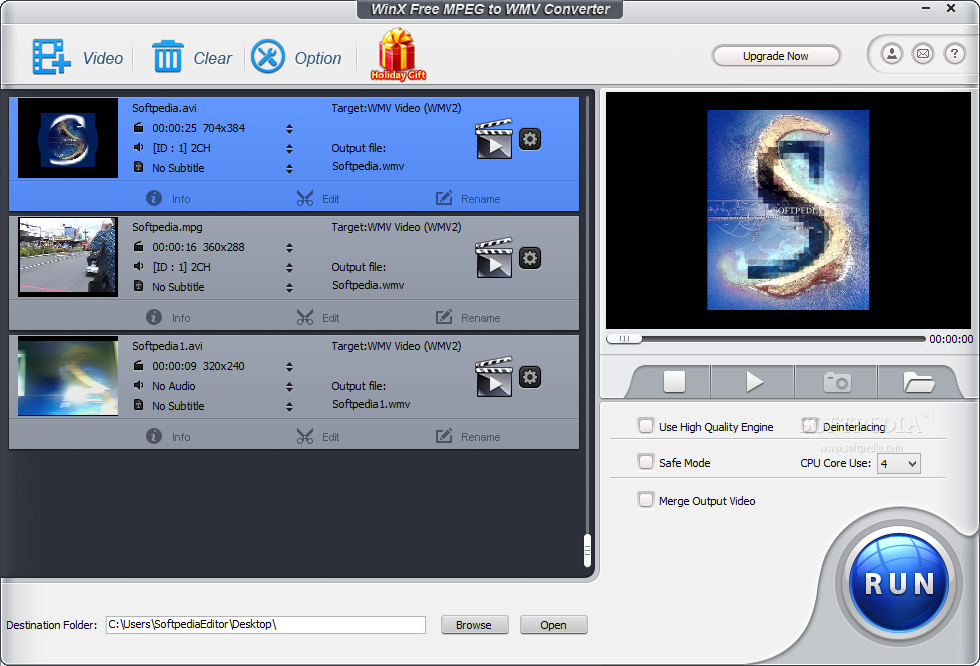Click the Destination Folder path field
This screenshot has width=980, height=666.
click(x=266, y=625)
